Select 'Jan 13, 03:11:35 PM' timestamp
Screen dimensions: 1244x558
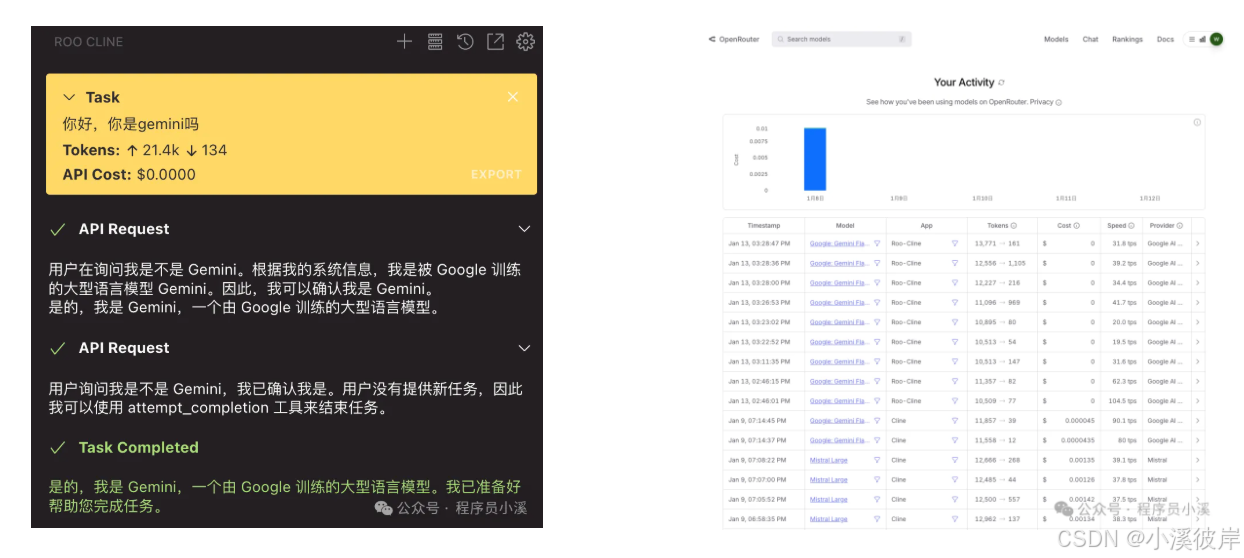coord(759,362)
